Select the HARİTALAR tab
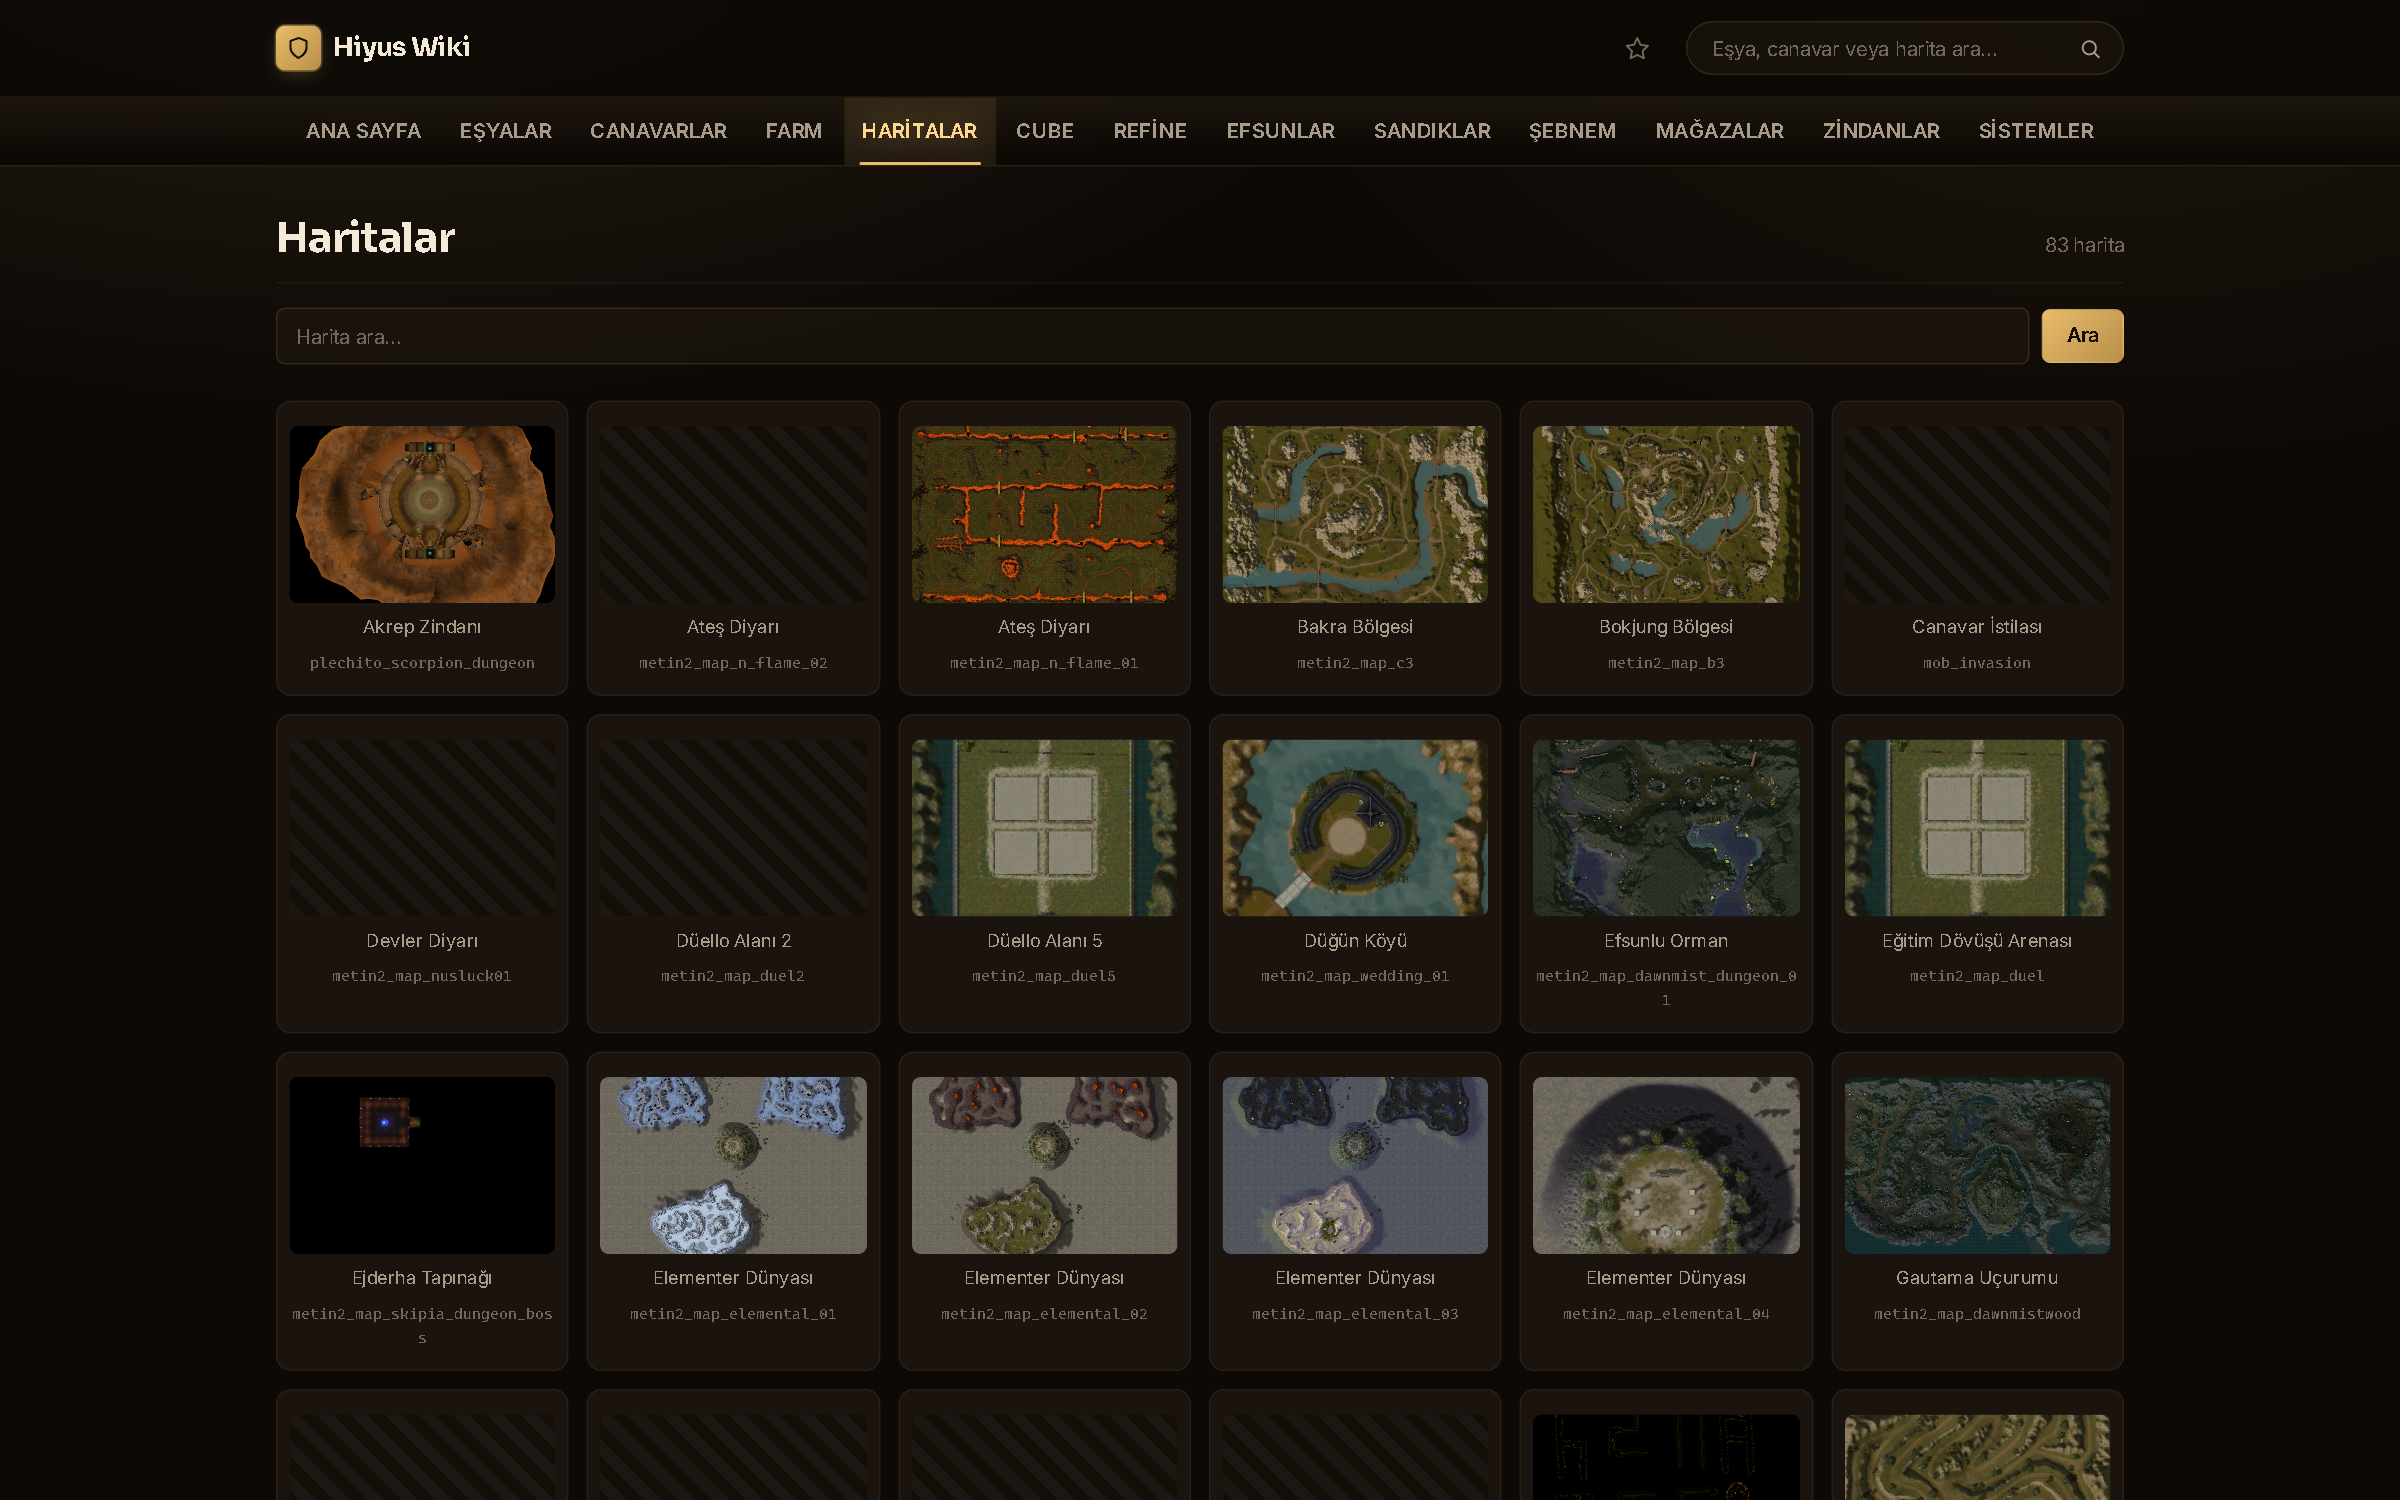This screenshot has height=1500, width=2400. (x=919, y=131)
